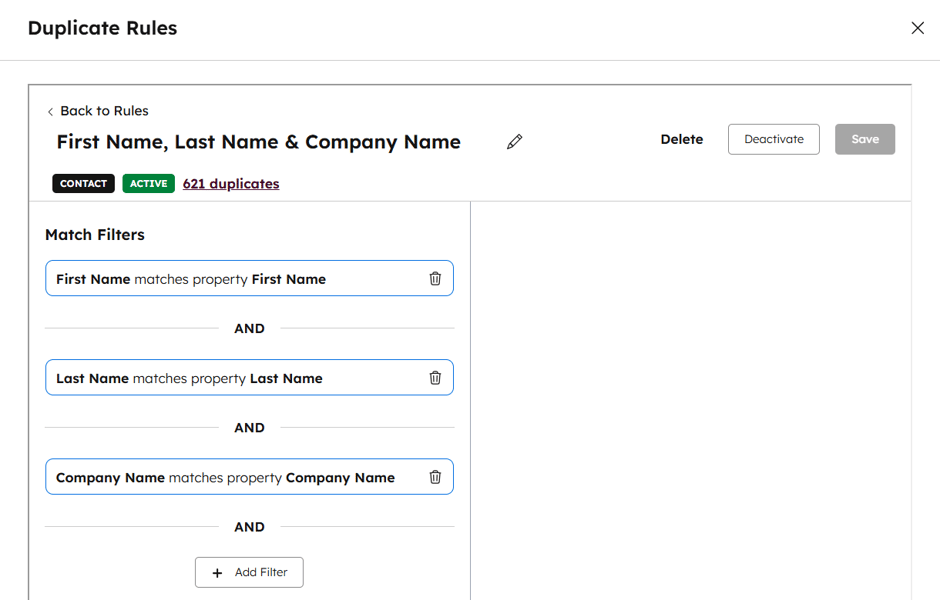Remove Last Name filter with trash icon
Viewport: 940px width, 600px height.
click(435, 377)
